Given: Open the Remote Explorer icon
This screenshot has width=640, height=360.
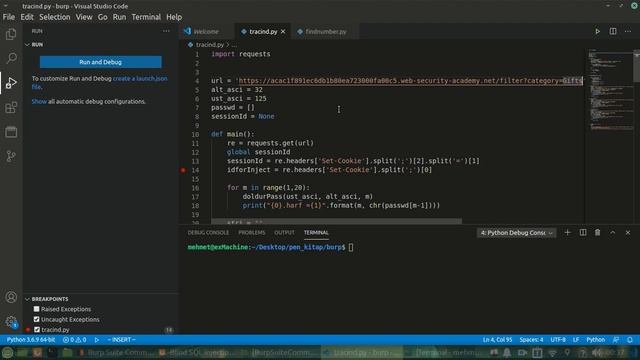Looking at the screenshot, I should 11,132.
